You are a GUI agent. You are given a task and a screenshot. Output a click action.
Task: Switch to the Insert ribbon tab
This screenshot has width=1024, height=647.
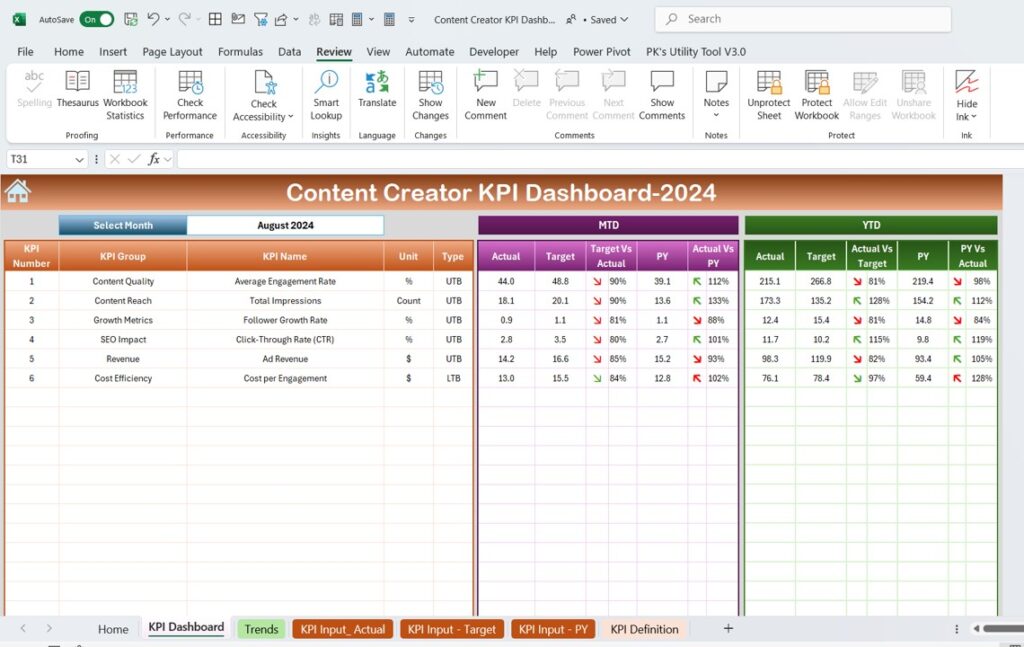click(113, 52)
